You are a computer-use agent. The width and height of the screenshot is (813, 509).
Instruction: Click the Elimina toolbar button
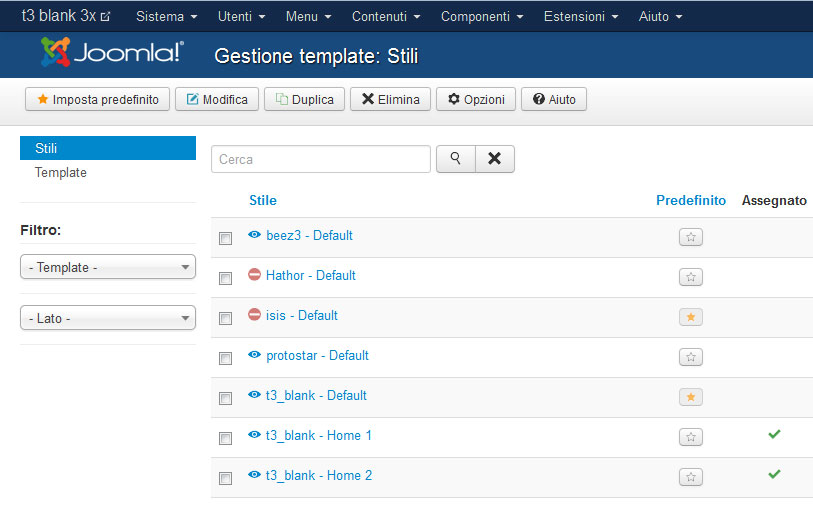(x=390, y=99)
